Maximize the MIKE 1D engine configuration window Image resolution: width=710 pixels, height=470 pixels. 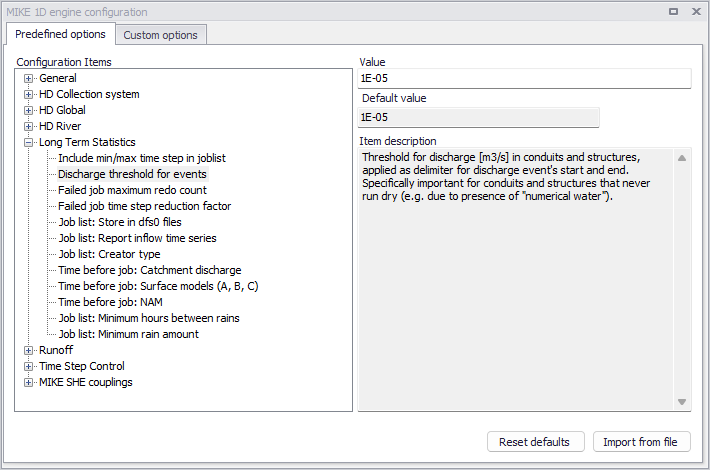click(673, 11)
